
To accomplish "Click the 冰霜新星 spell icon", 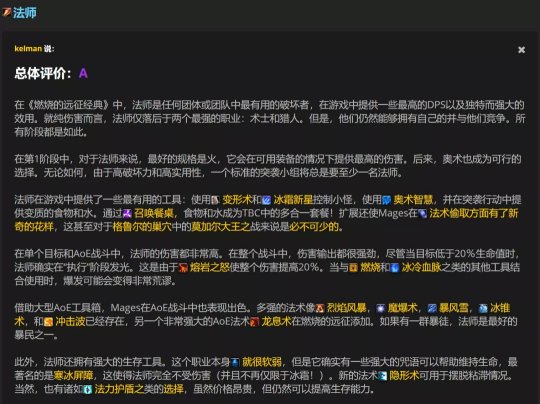I will 267,200.
